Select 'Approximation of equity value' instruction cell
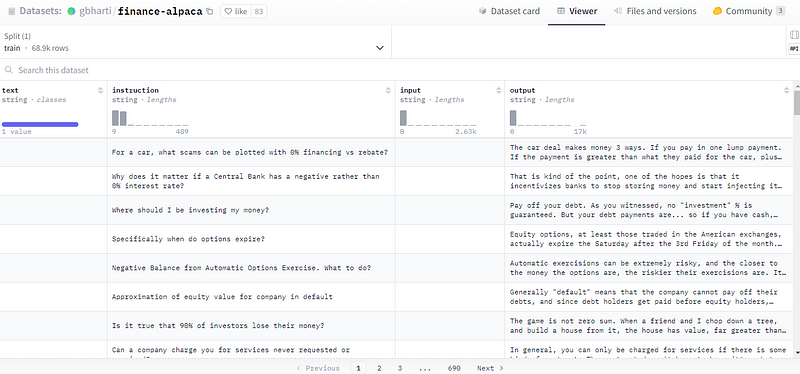800x374 pixels. click(251, 297)
